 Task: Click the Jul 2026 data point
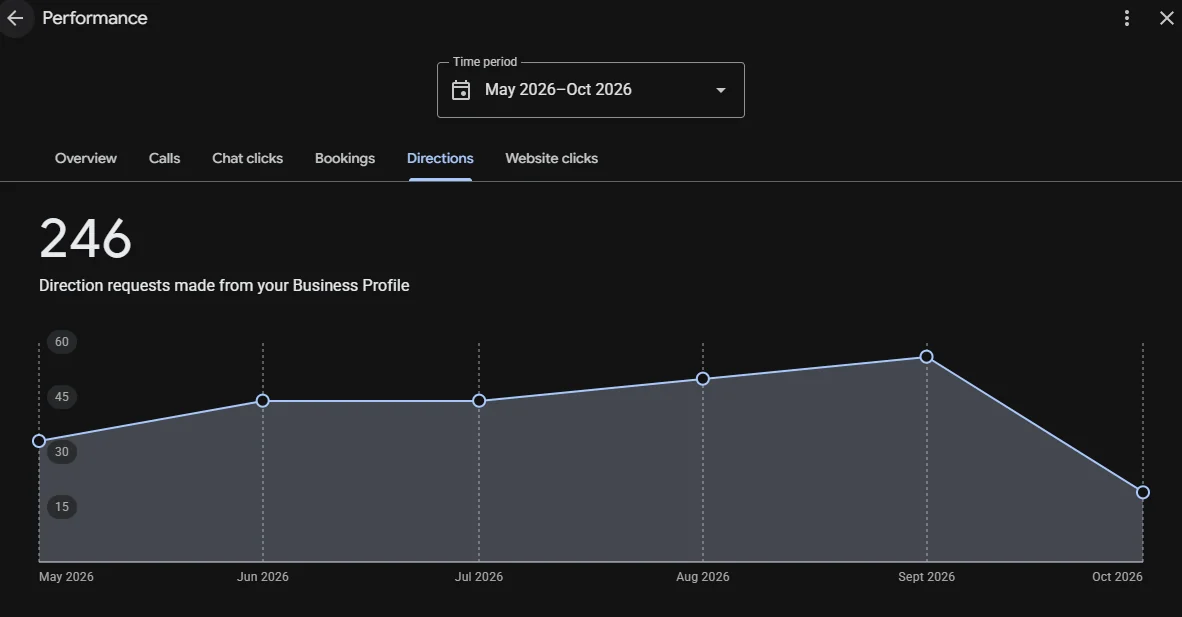tap(479, 401)
